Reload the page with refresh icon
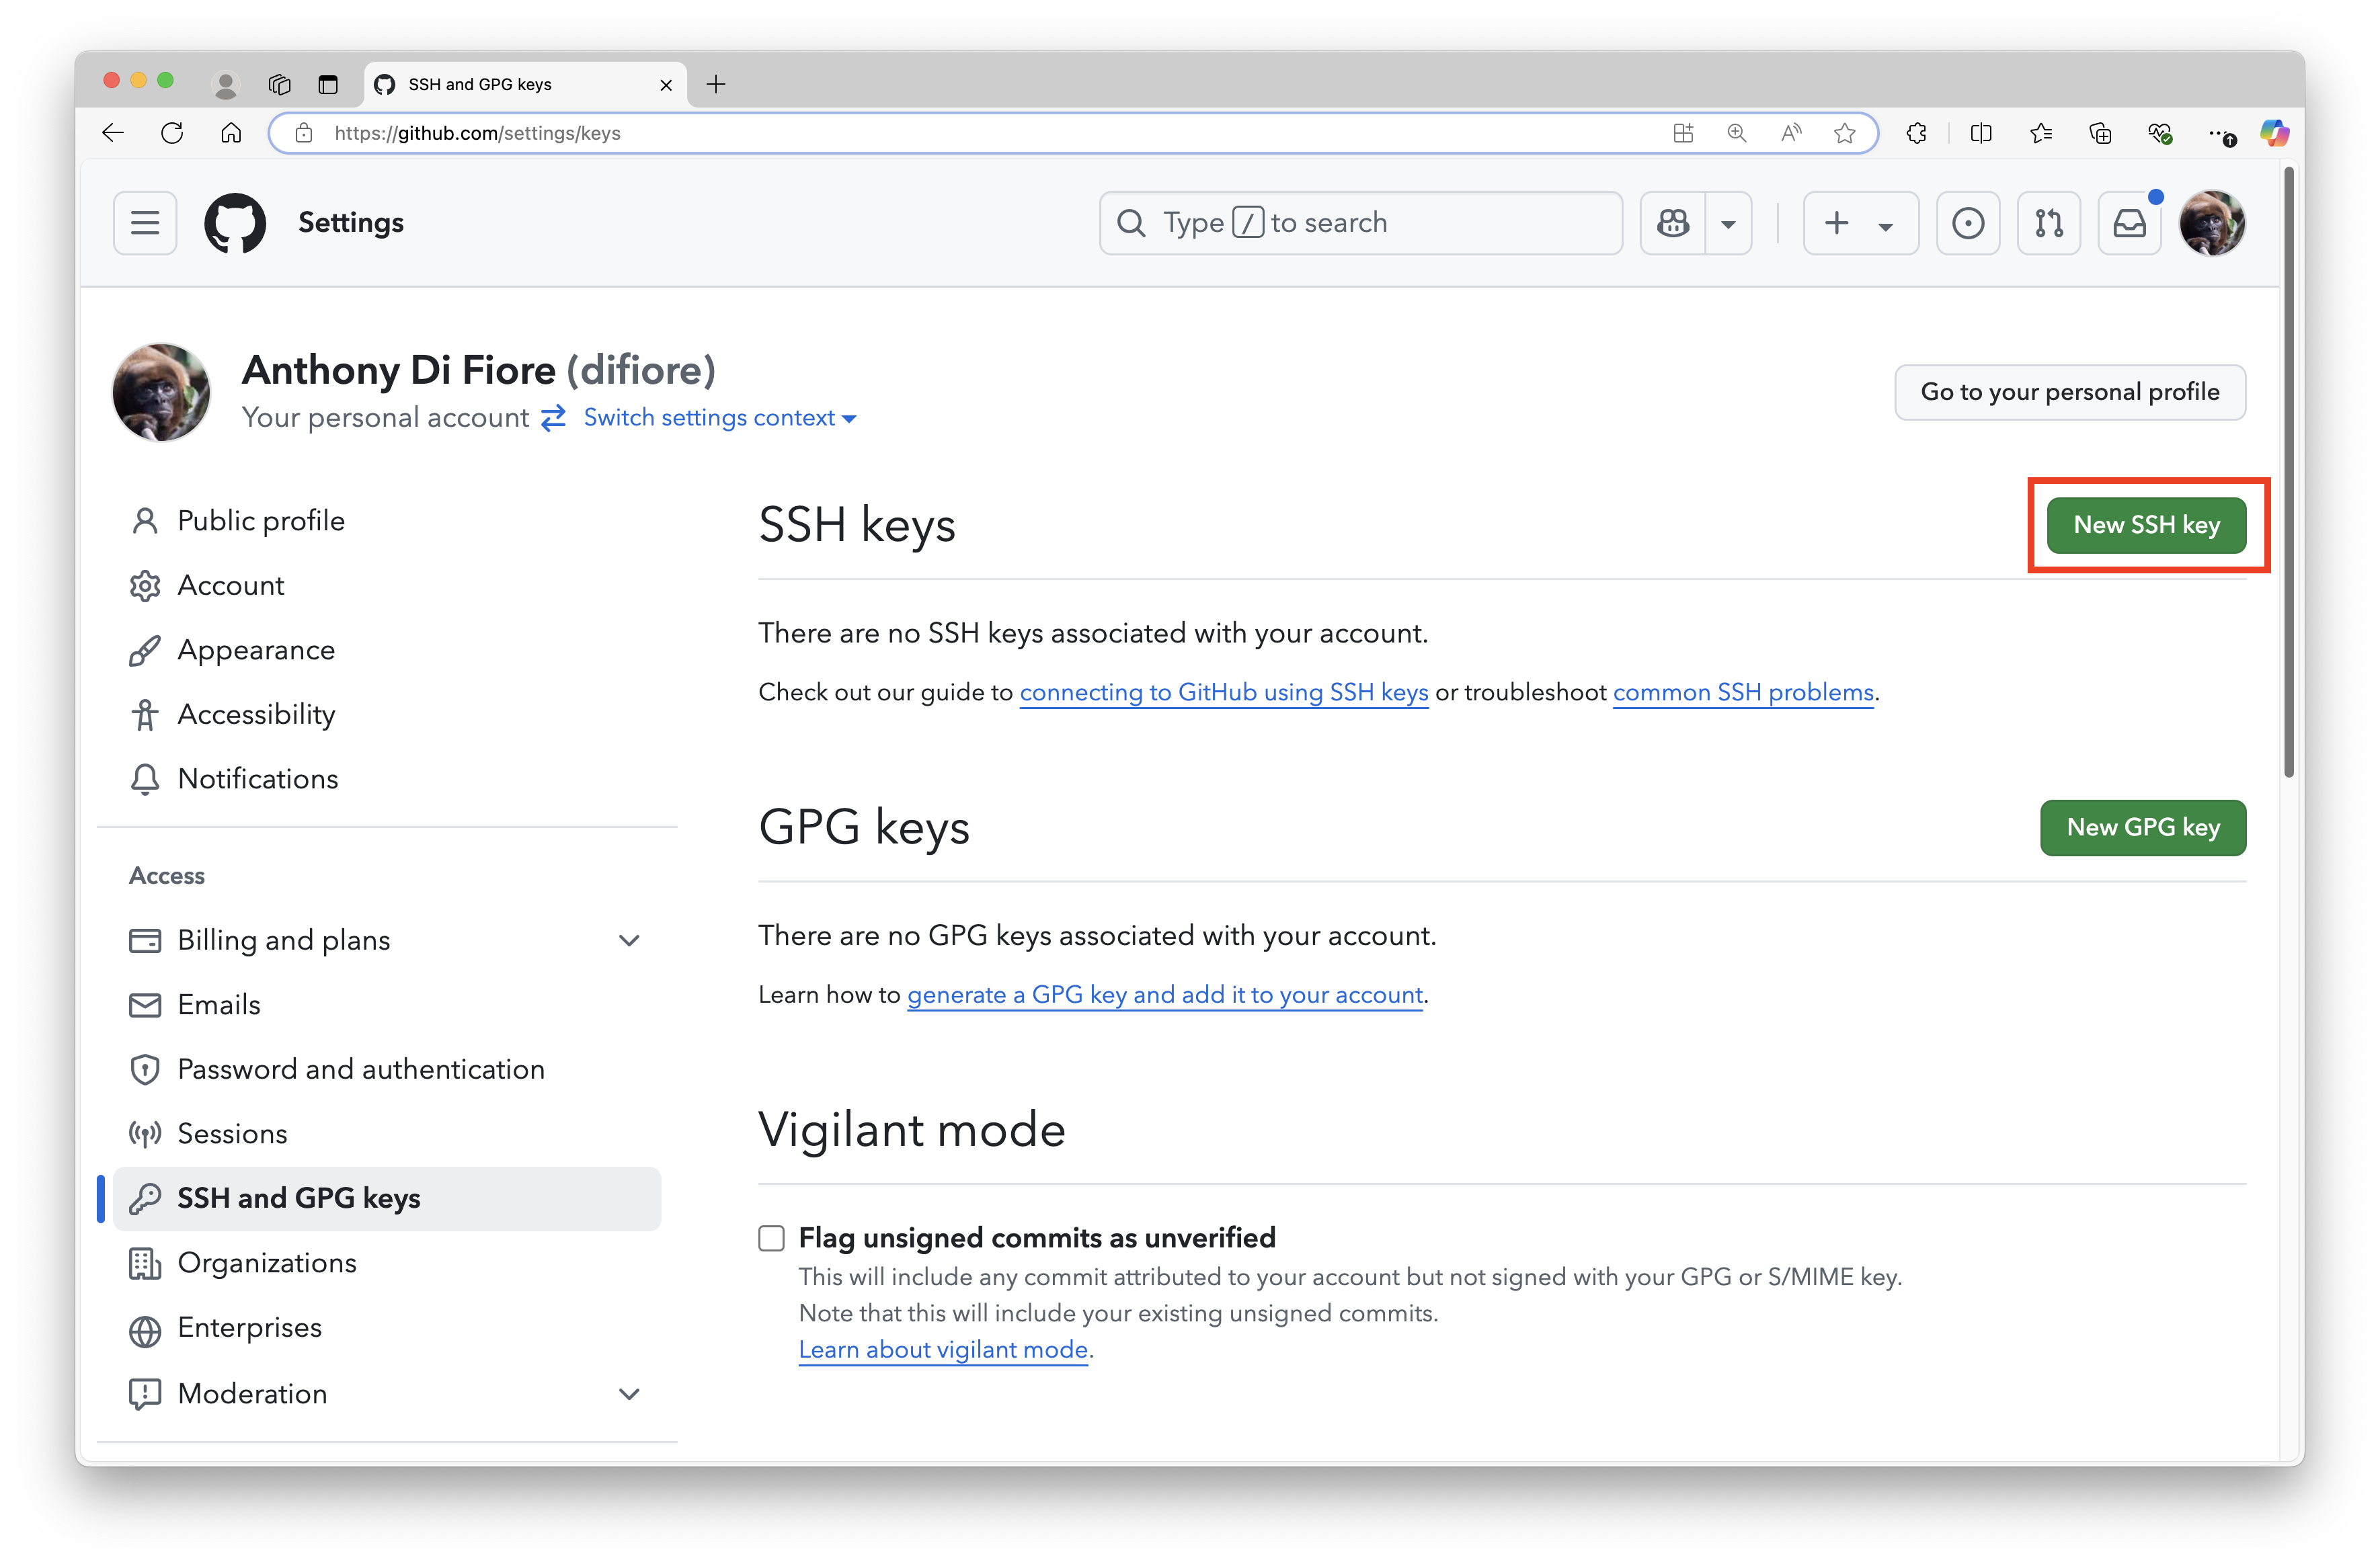Image resolution: width=2380 pixels, height=1566 pixels. (x=172, y=133)
